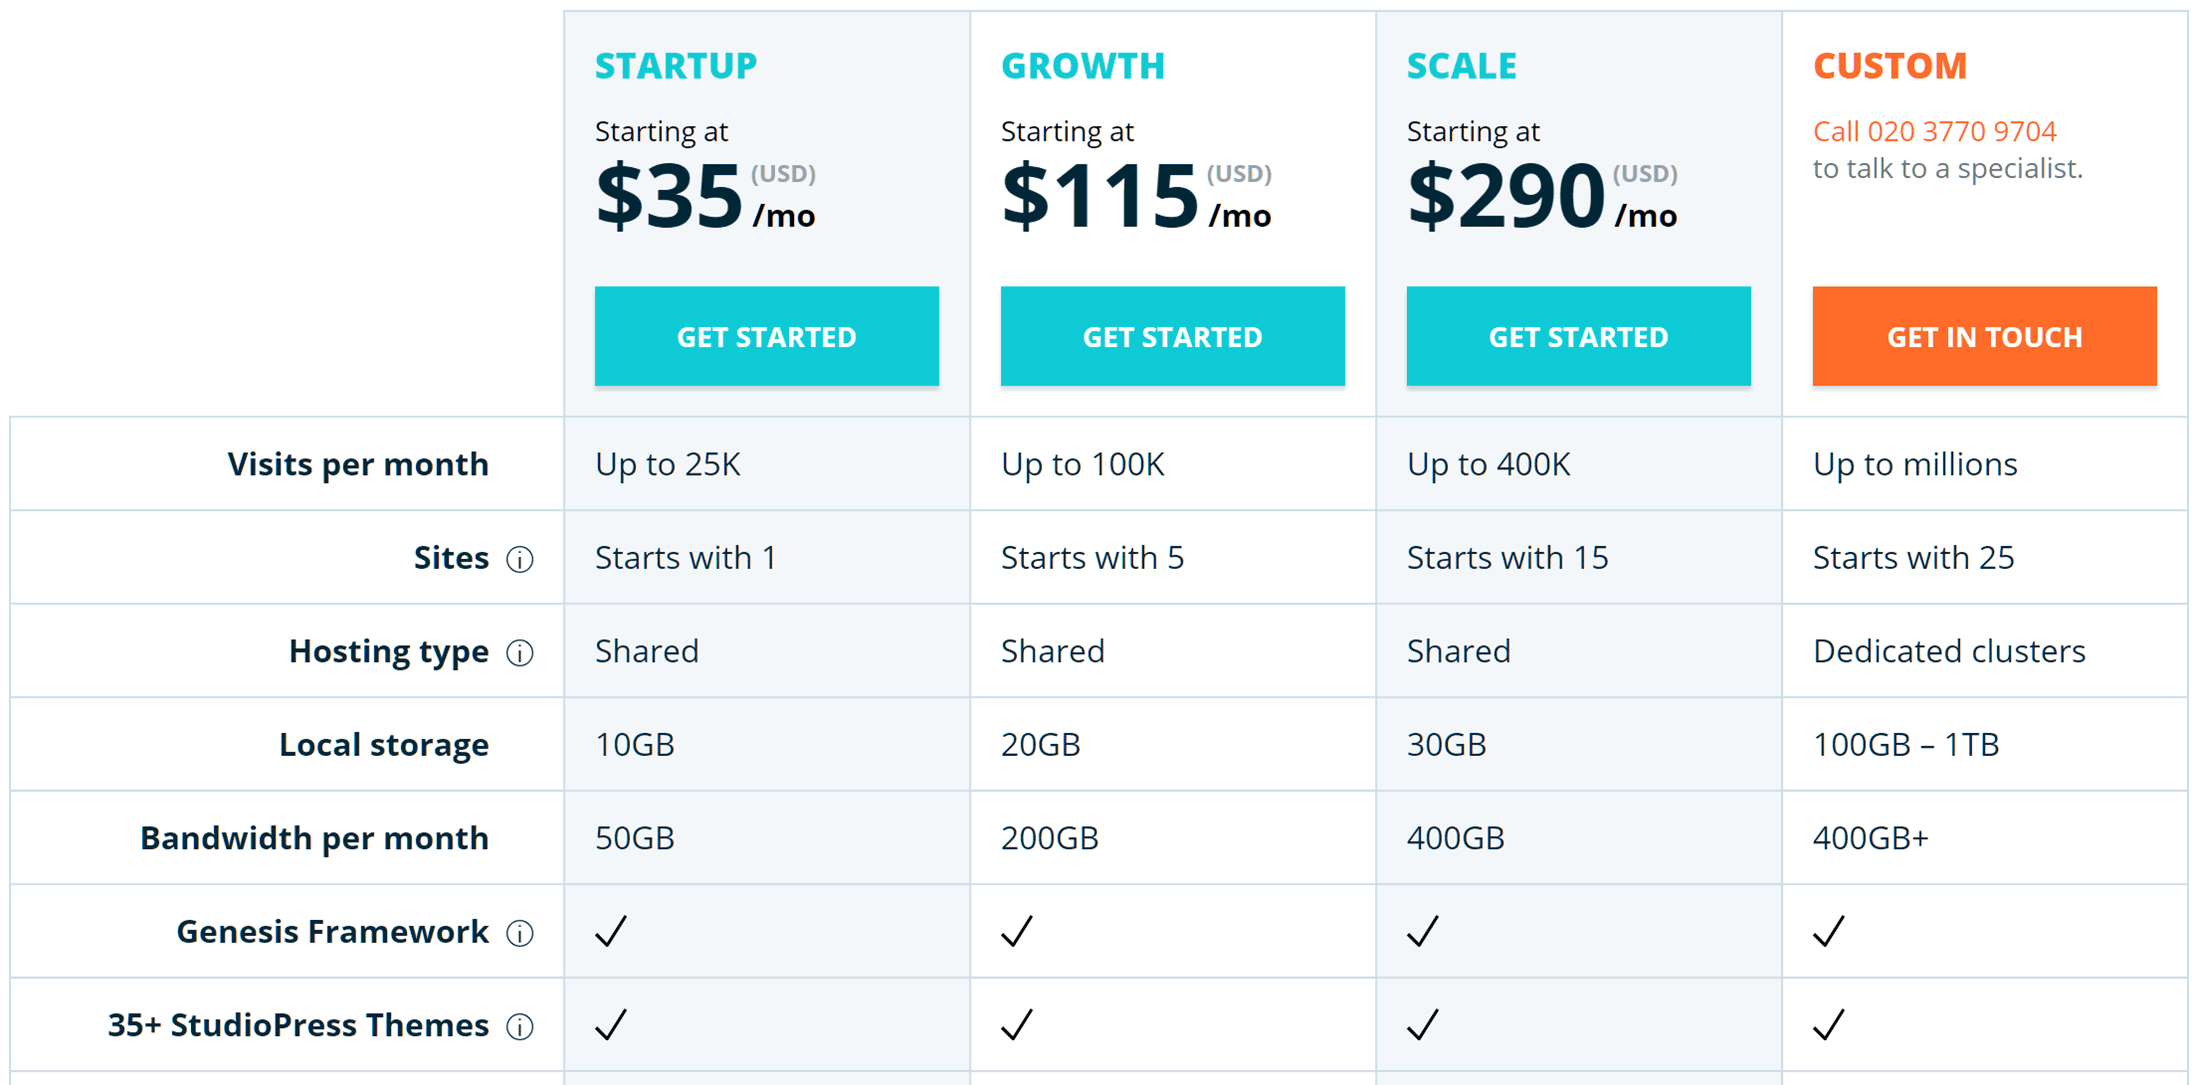Click the info icon next to Sites

(x=519, y=559)
